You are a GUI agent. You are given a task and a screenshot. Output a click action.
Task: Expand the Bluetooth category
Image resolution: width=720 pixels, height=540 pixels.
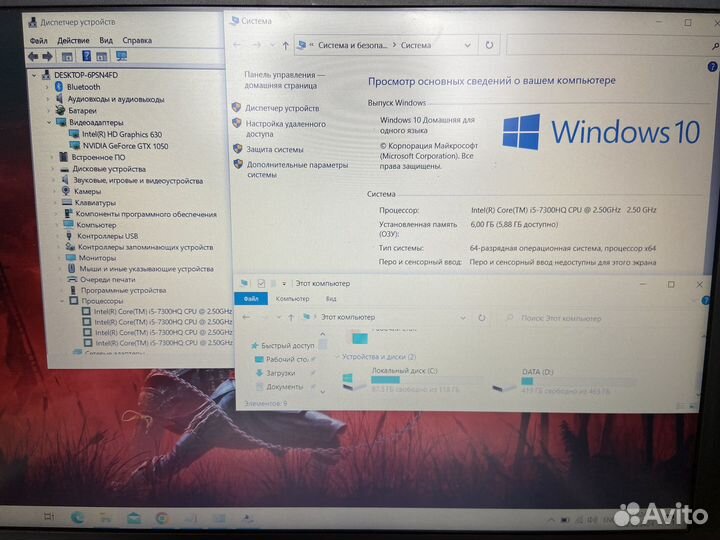[x=47, y=87]
